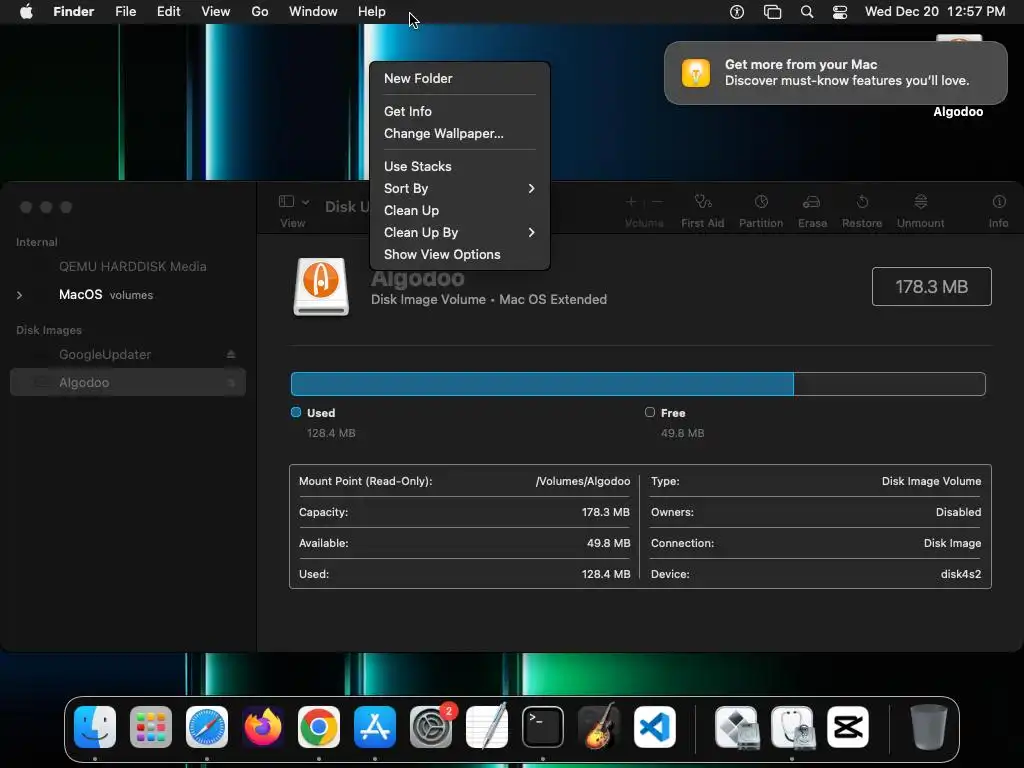Open the File menu in the menu bar
This screenshot has width=1024, height=768.
pyautogui.click(x=125, y=12)
